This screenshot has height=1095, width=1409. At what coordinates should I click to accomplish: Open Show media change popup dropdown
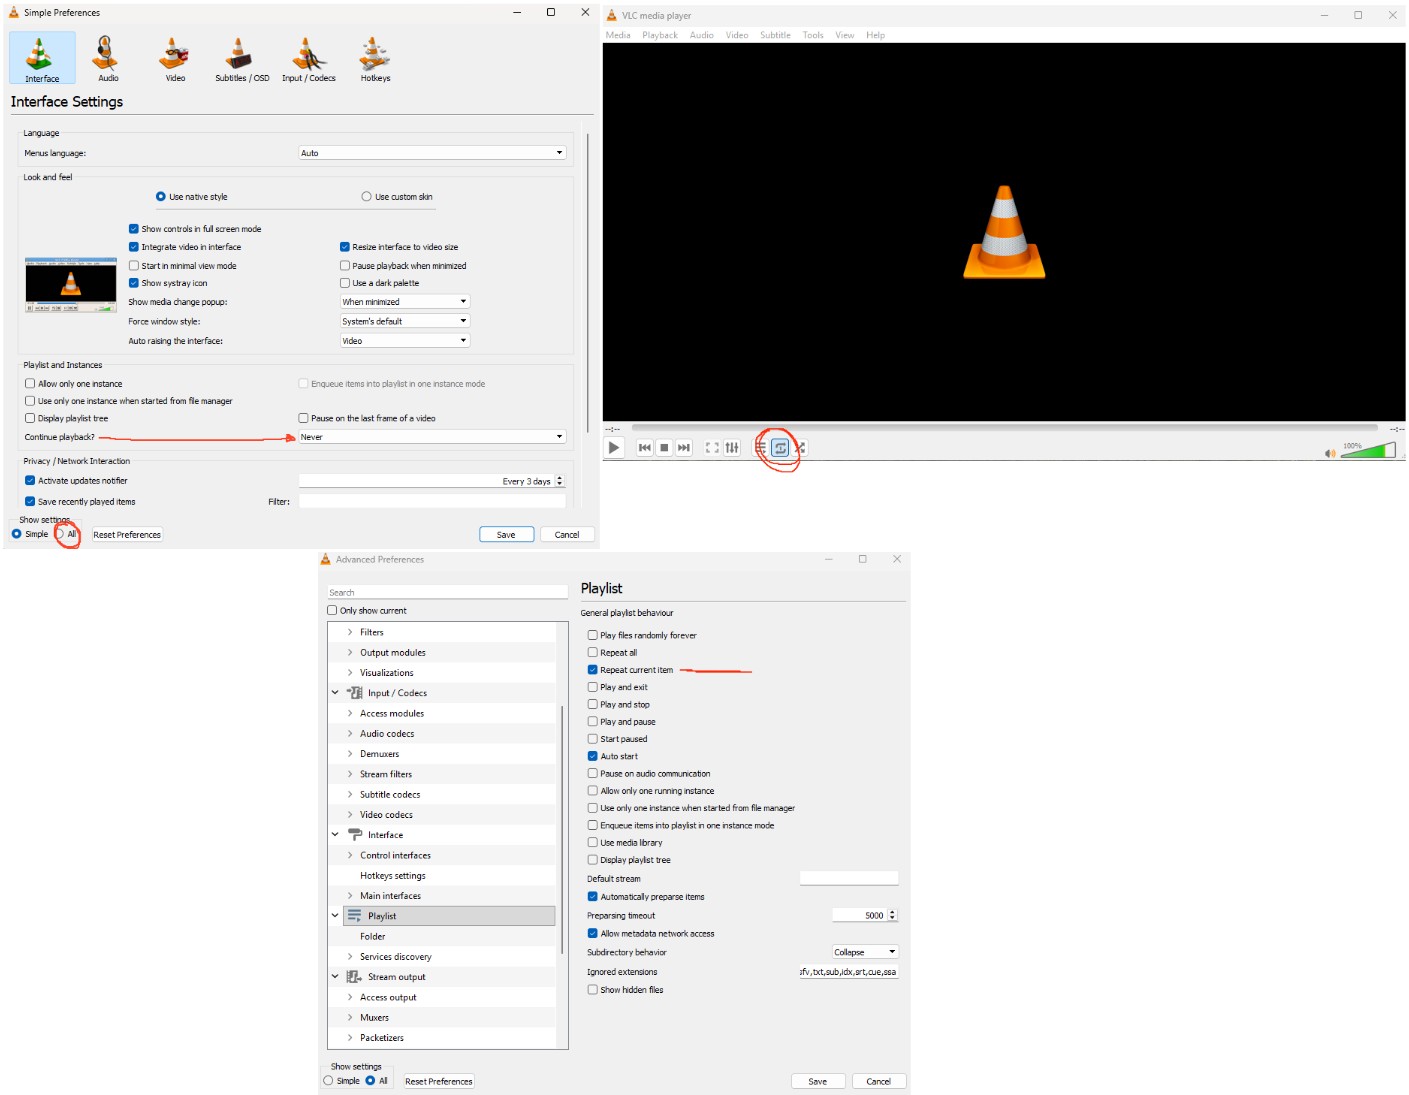(405, 302)
